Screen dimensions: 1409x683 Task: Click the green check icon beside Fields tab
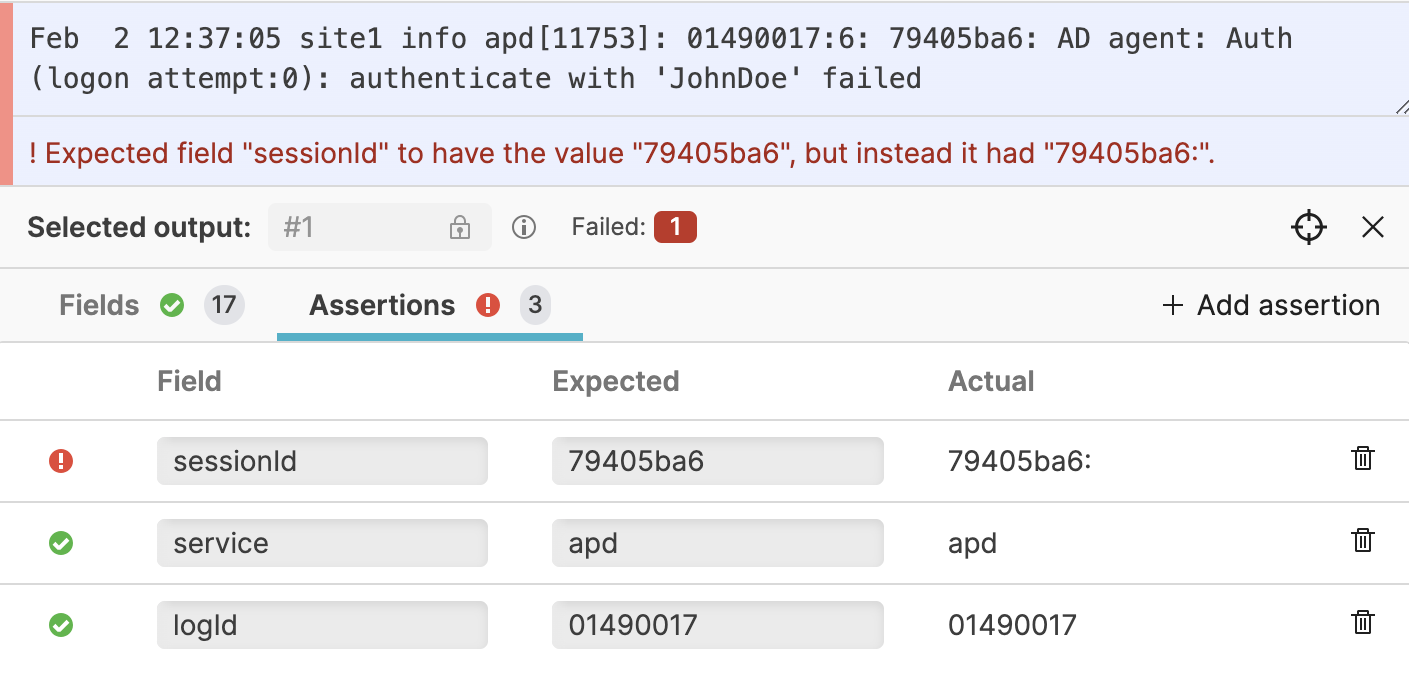[x=171, y=305]
